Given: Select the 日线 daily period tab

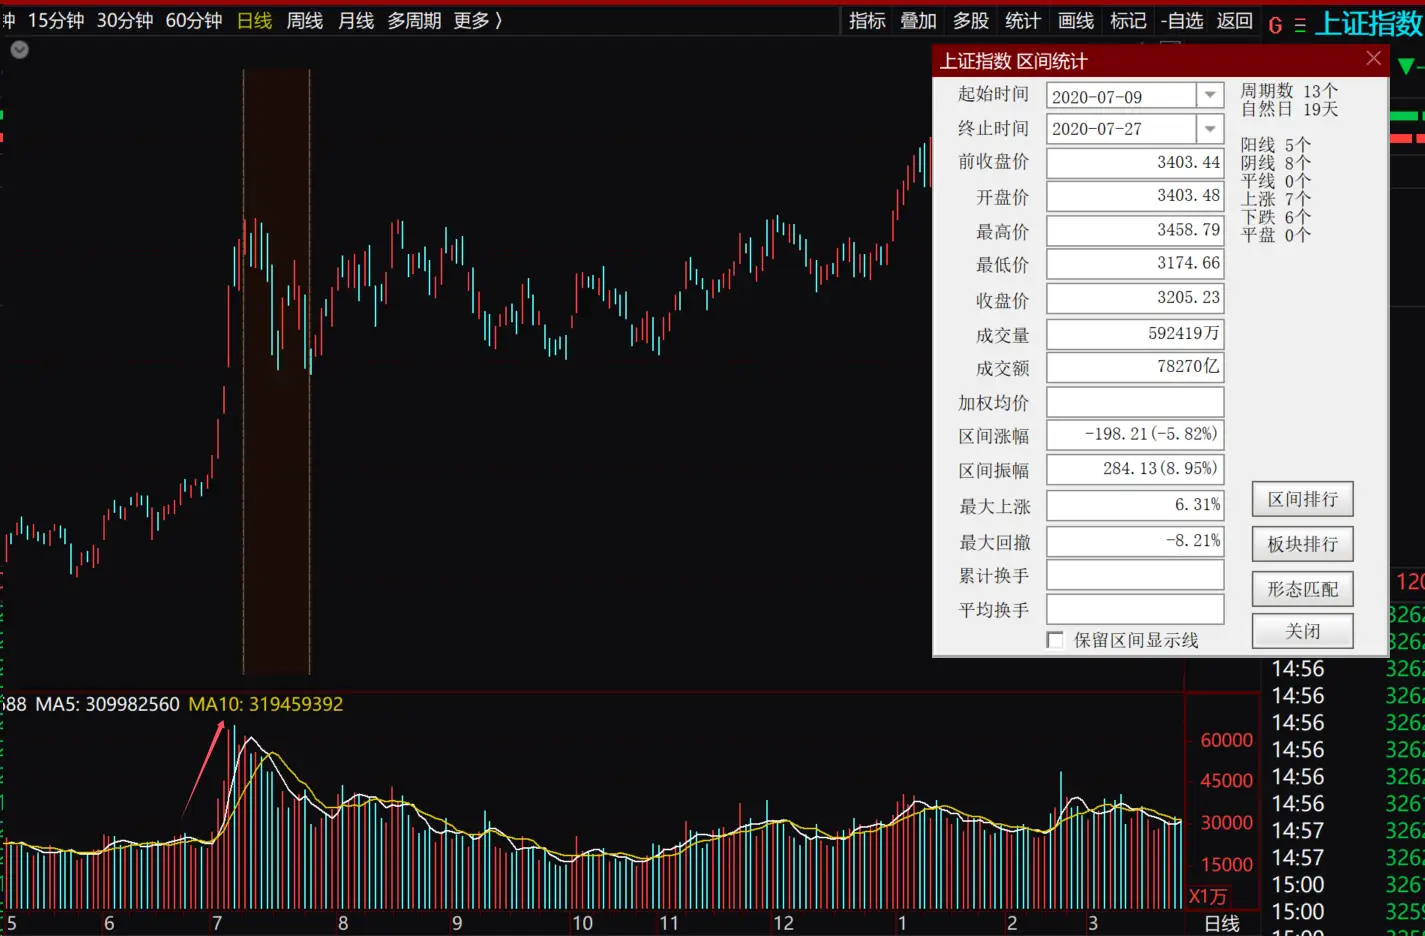Looking at the screenshot, I should pyautogui.click(x=255, y=21).
